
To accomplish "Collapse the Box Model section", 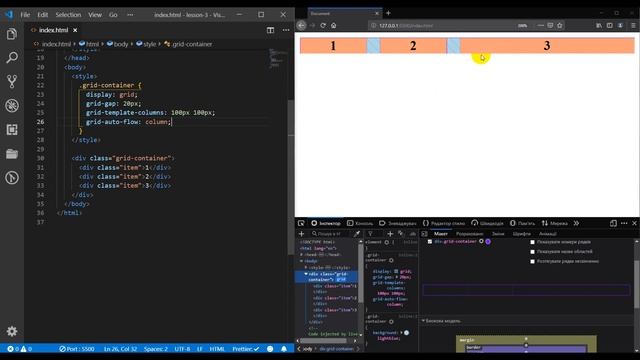I will pyautogui.click(x=423, y=321).
